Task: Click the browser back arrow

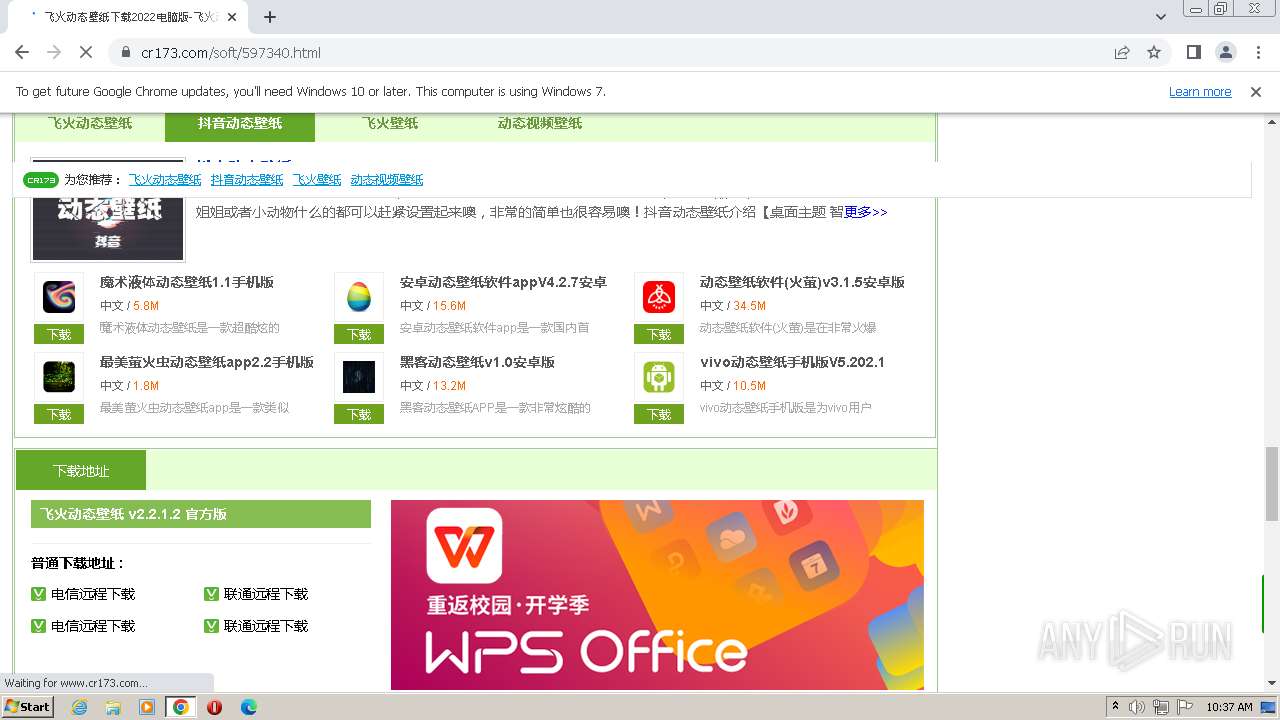Action: (22, 52)
